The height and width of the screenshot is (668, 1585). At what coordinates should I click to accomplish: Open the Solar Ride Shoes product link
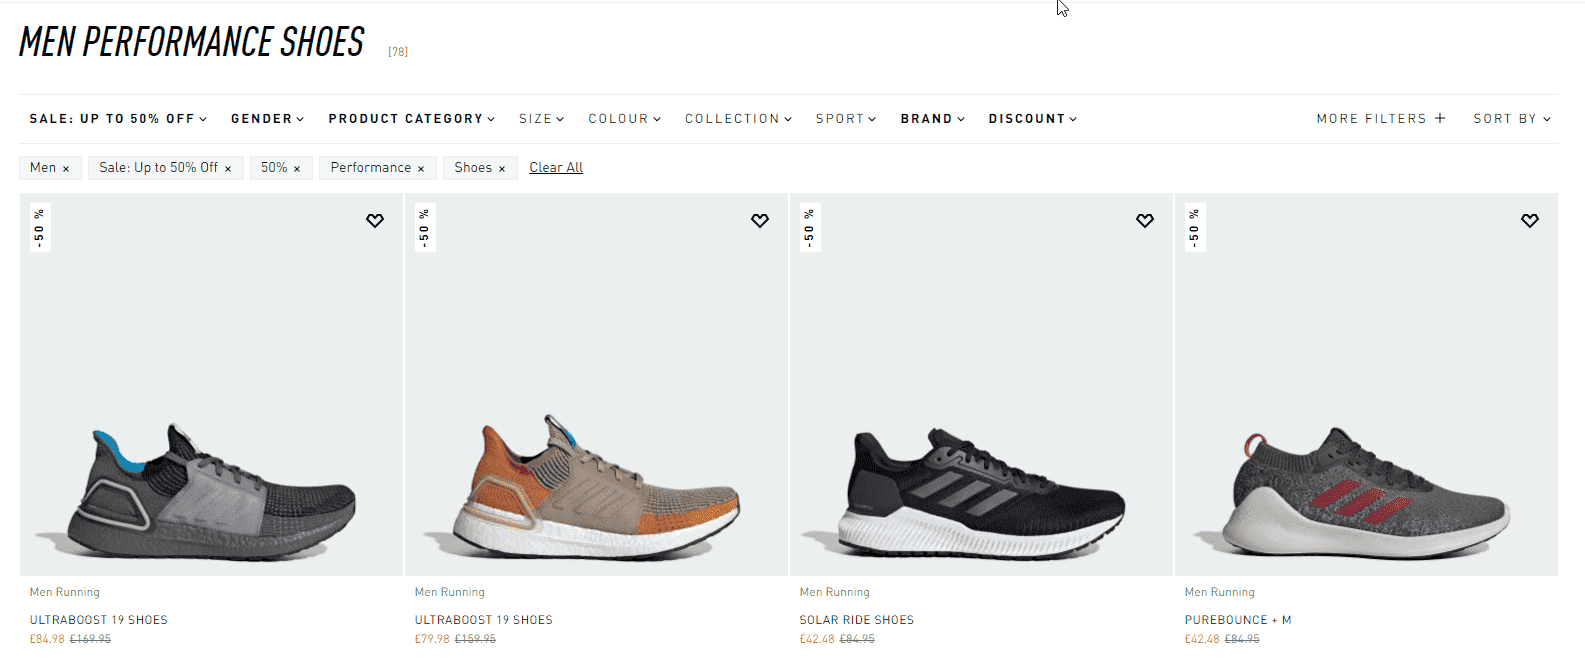pyautogui.click(x=857, y=620)
